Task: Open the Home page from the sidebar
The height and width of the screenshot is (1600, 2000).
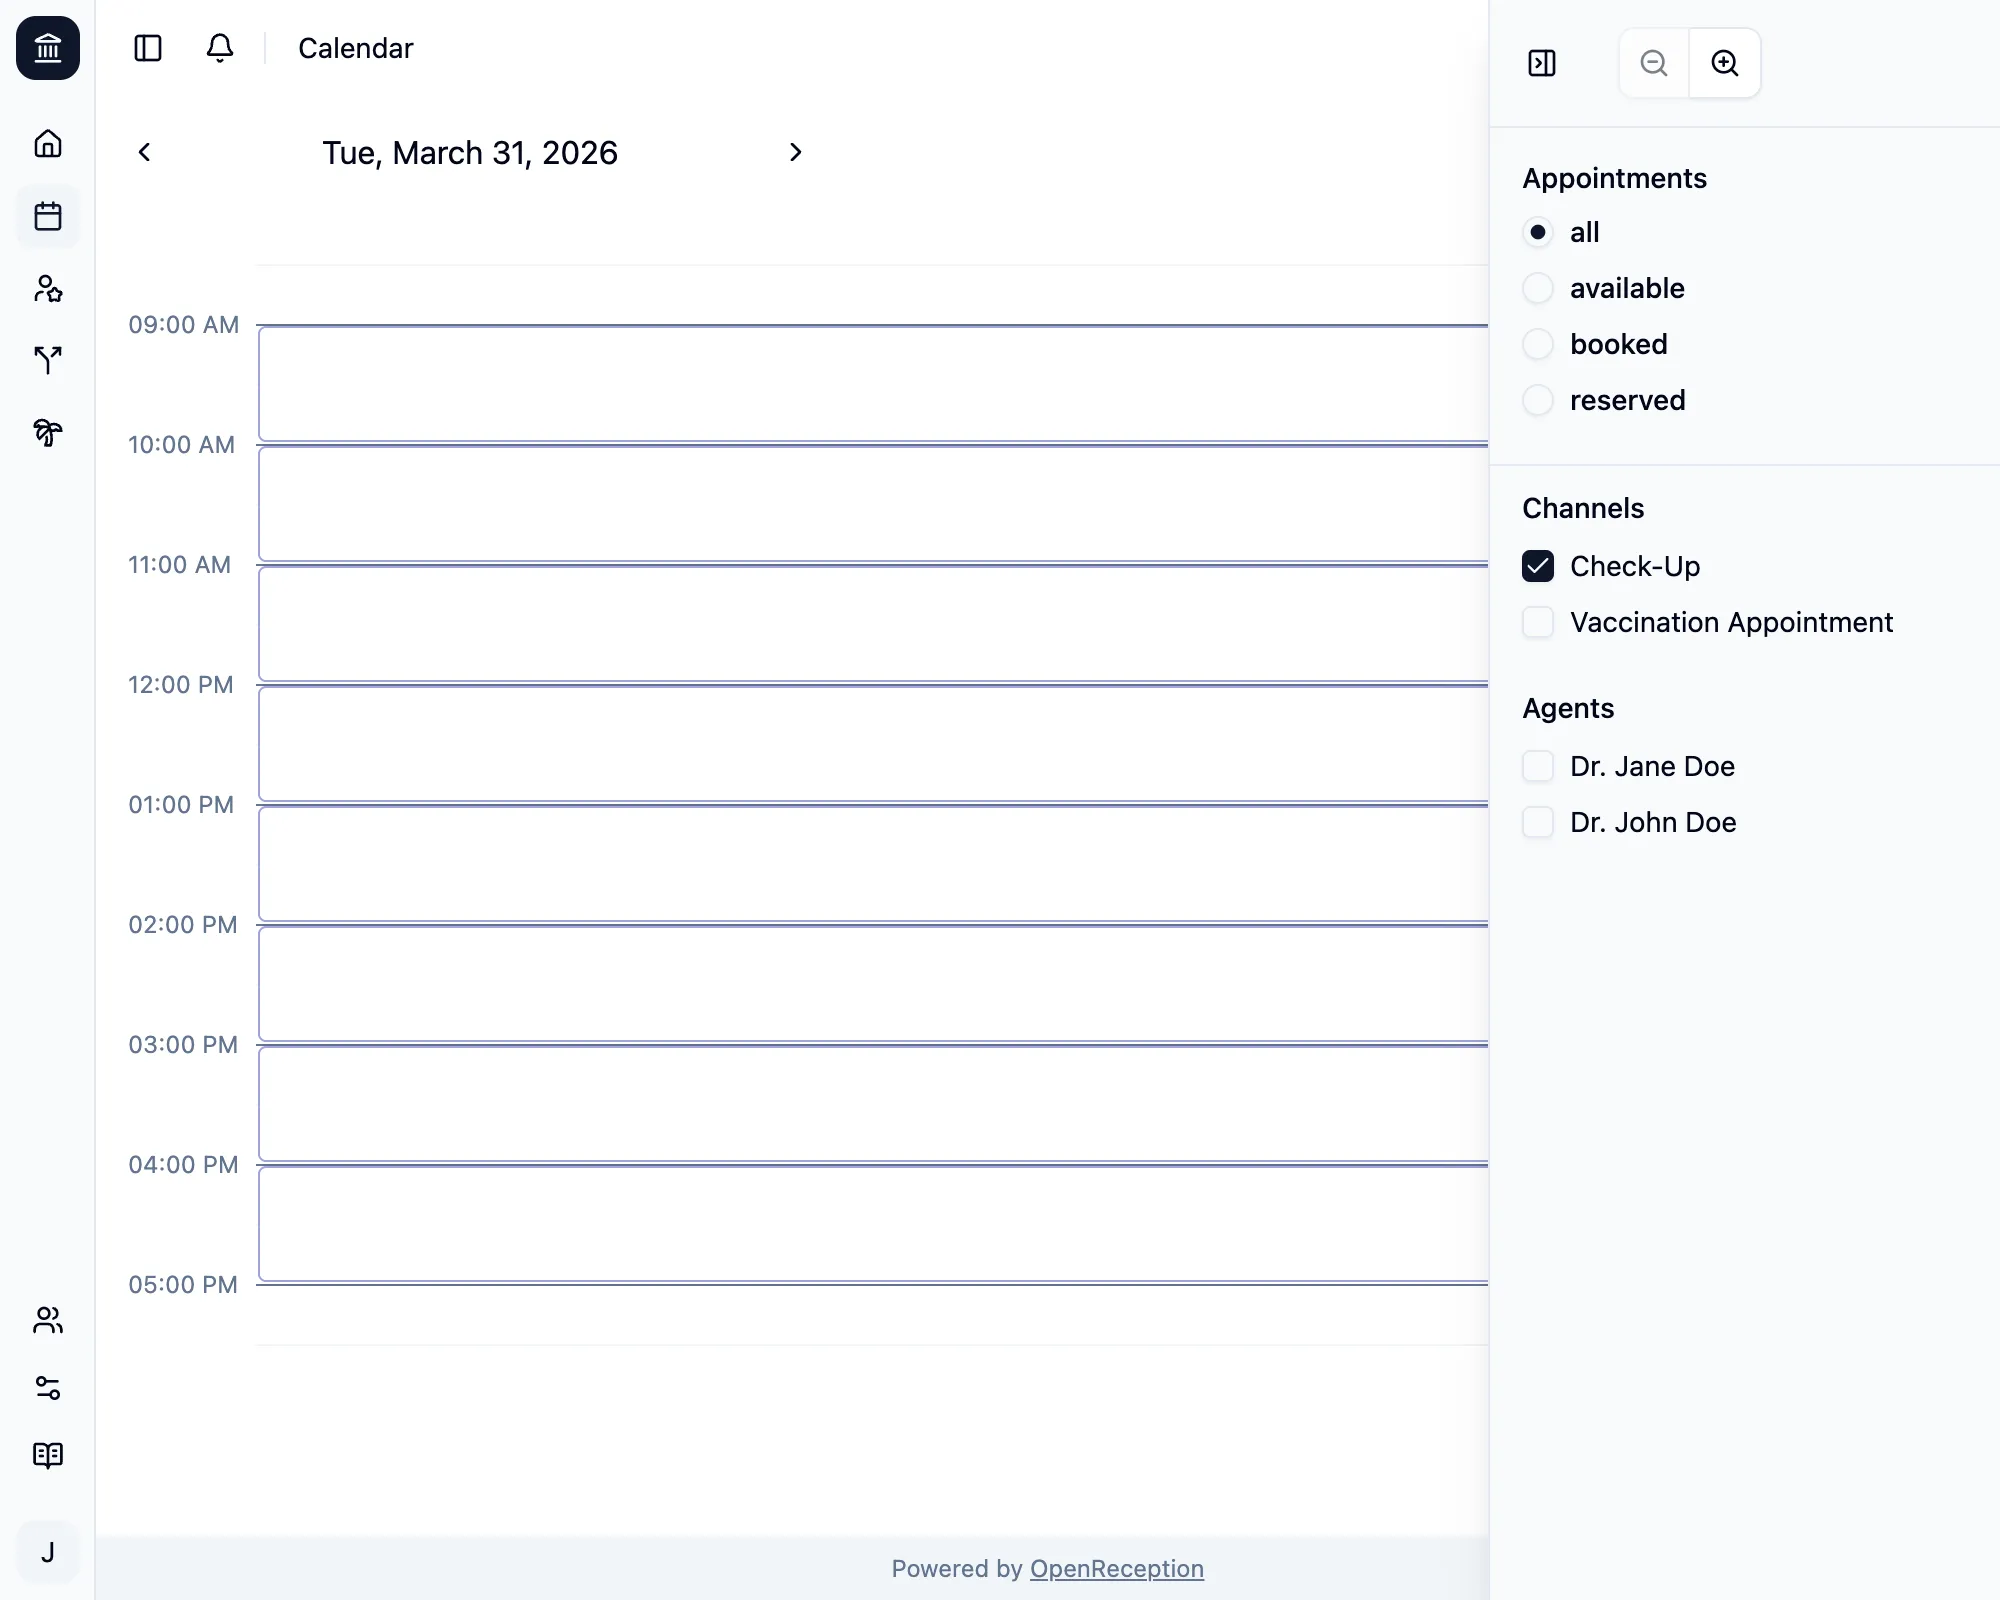Action: click(47, 144)
